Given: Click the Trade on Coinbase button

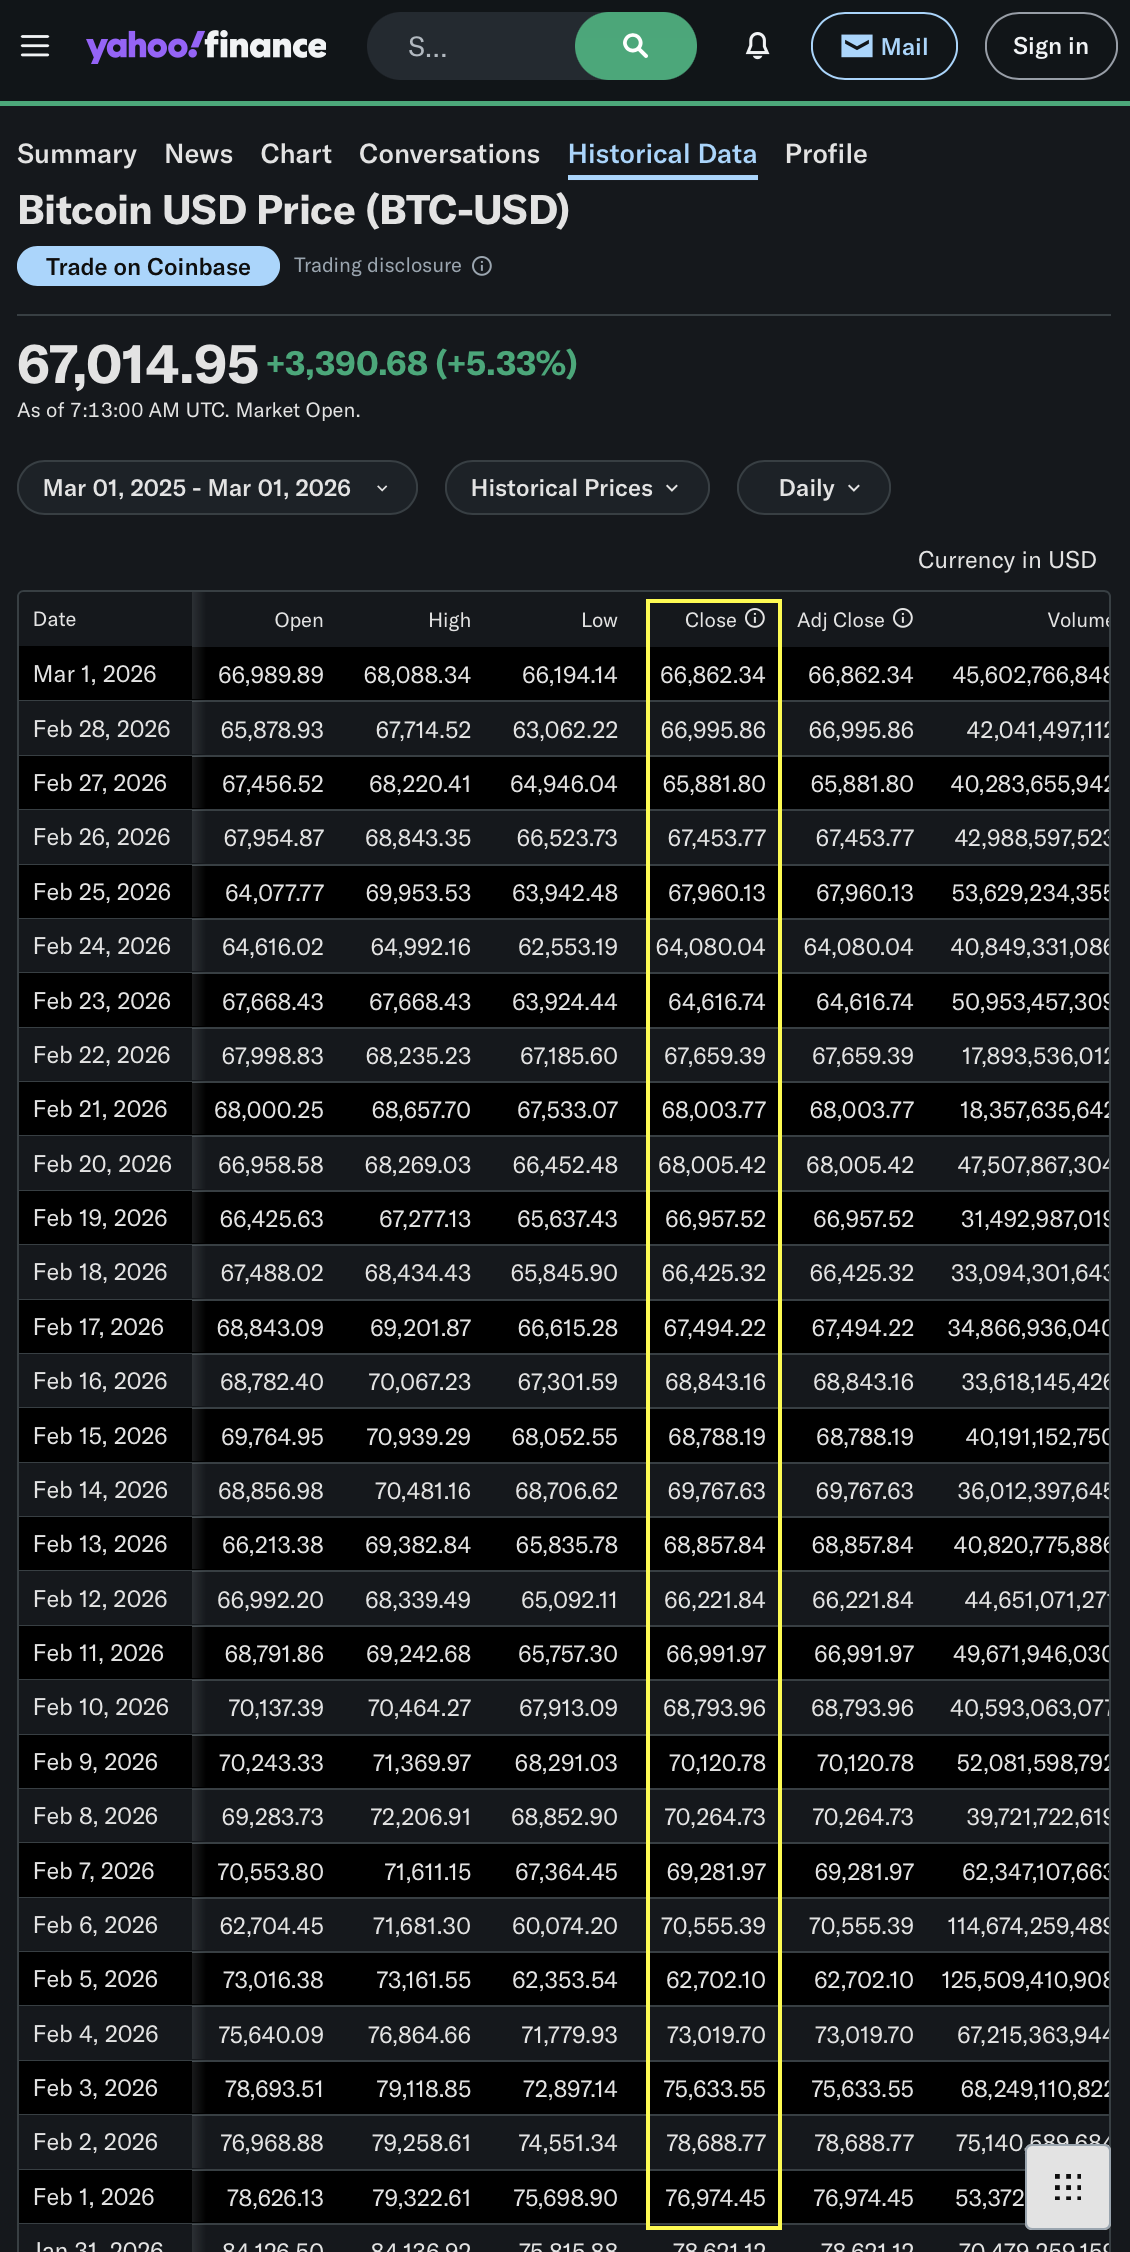Looking at the screenshot, I should (x=148, y=267).
